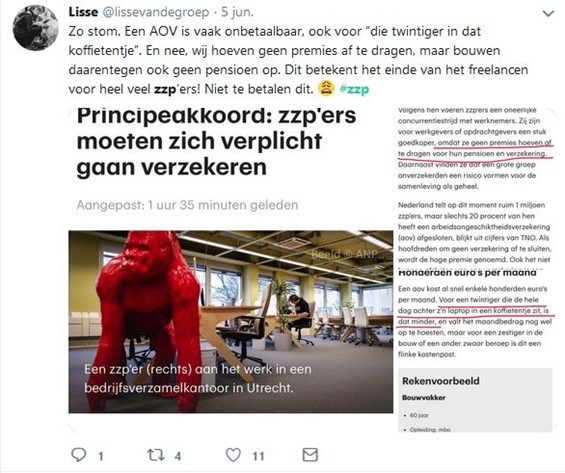Viewport: 565px width, 473px height.
Task: Like the tweet with the heart icon
Action: [233, 455]
